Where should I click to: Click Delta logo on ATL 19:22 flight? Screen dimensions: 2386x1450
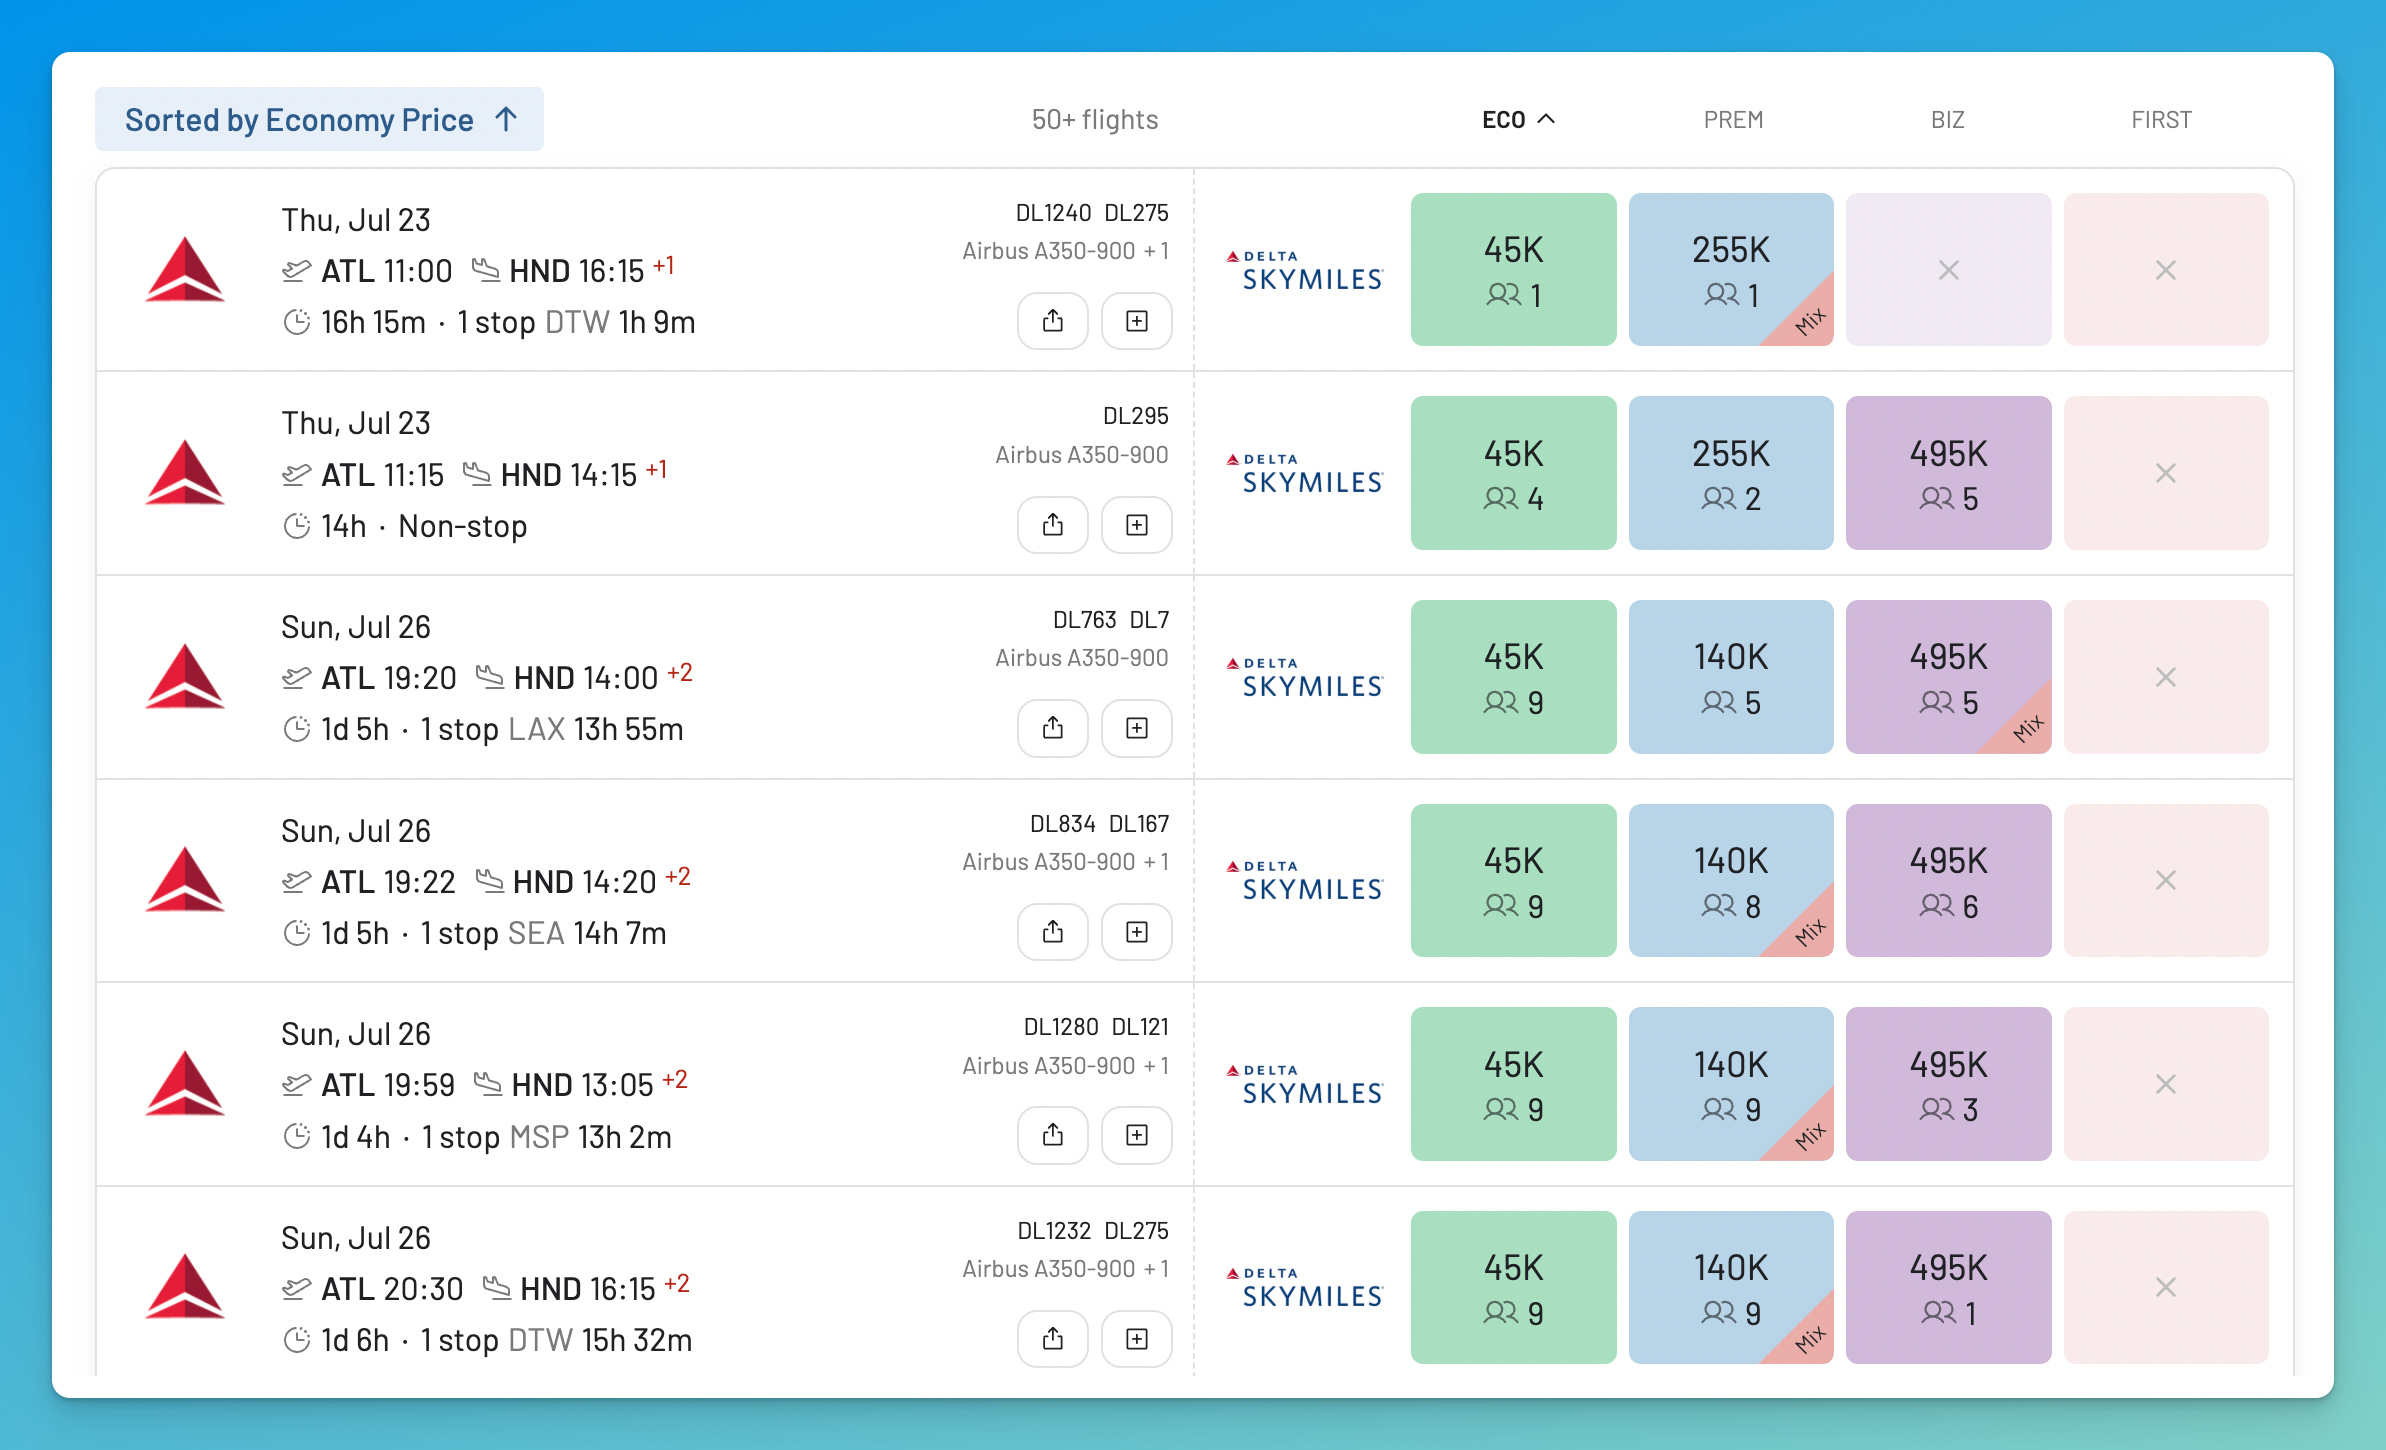click(x=185, y=879)
